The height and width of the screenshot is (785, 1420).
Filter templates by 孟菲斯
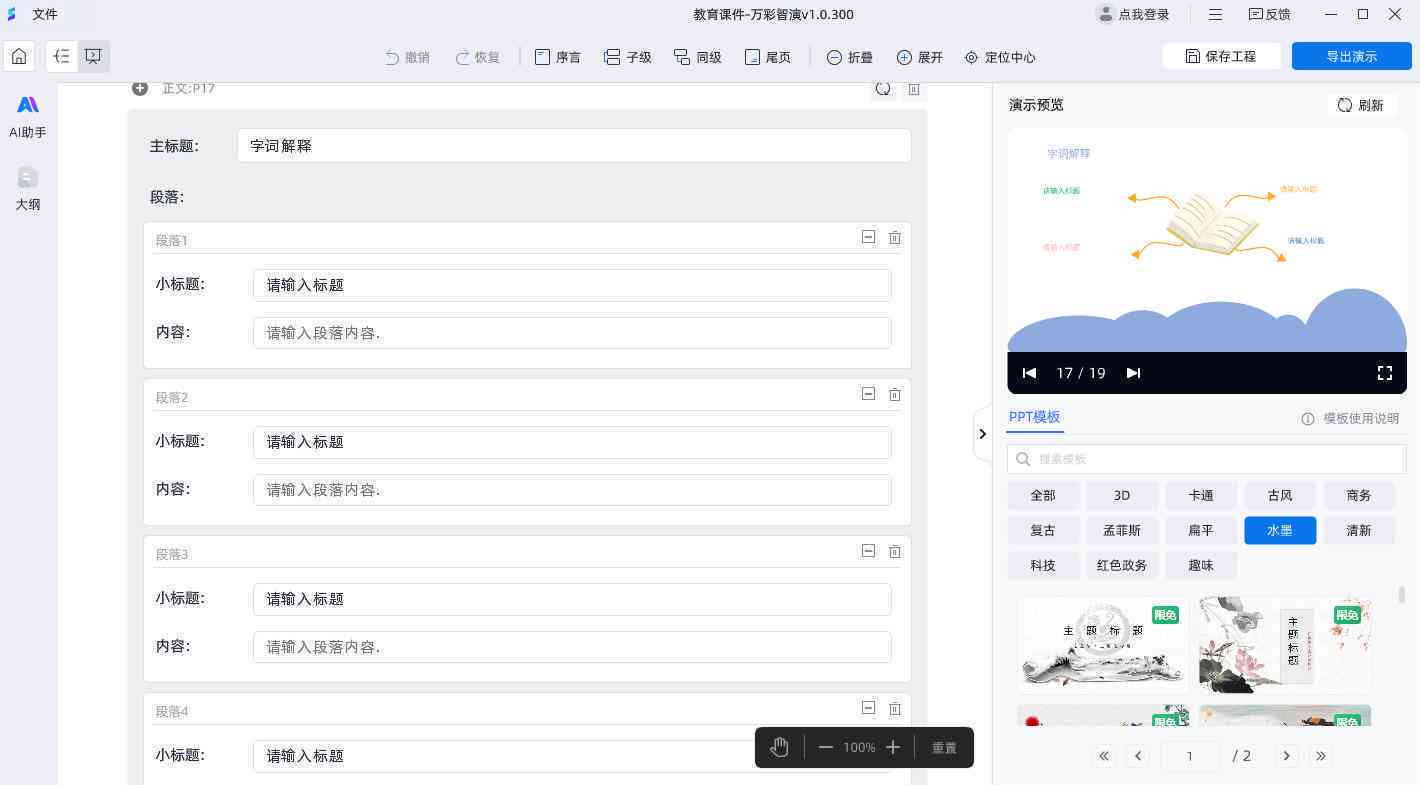(x=1122, y=530)
